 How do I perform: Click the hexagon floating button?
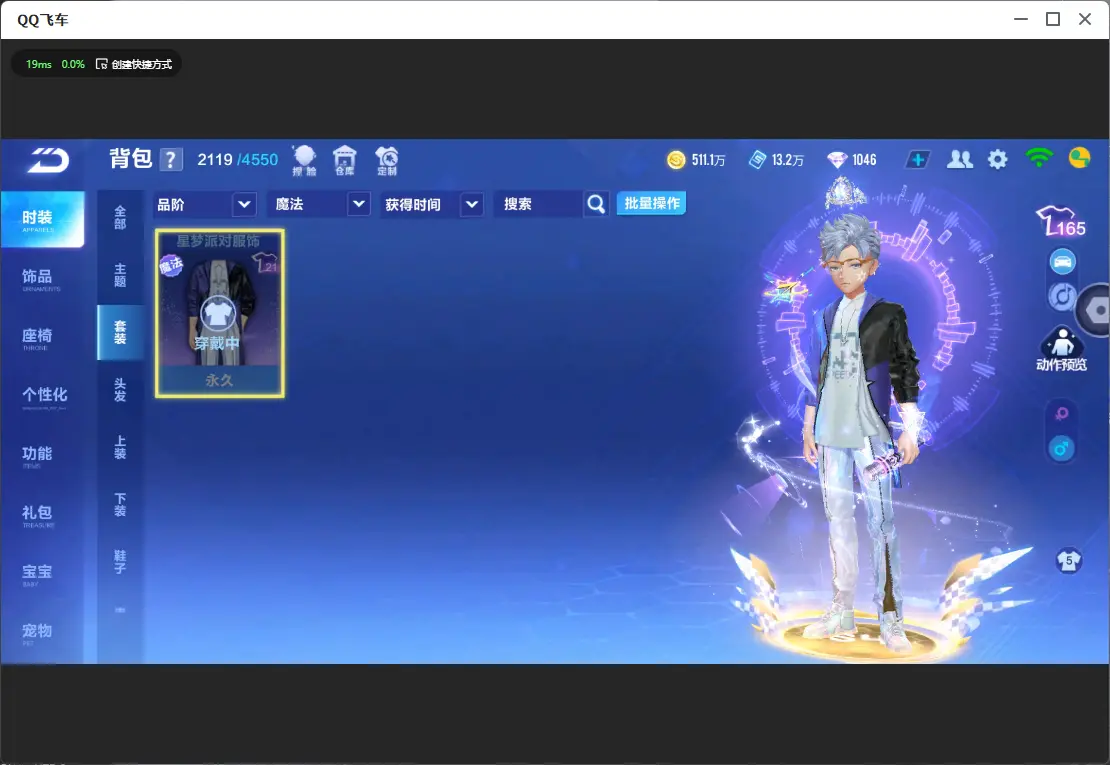tap(1095, 310)
